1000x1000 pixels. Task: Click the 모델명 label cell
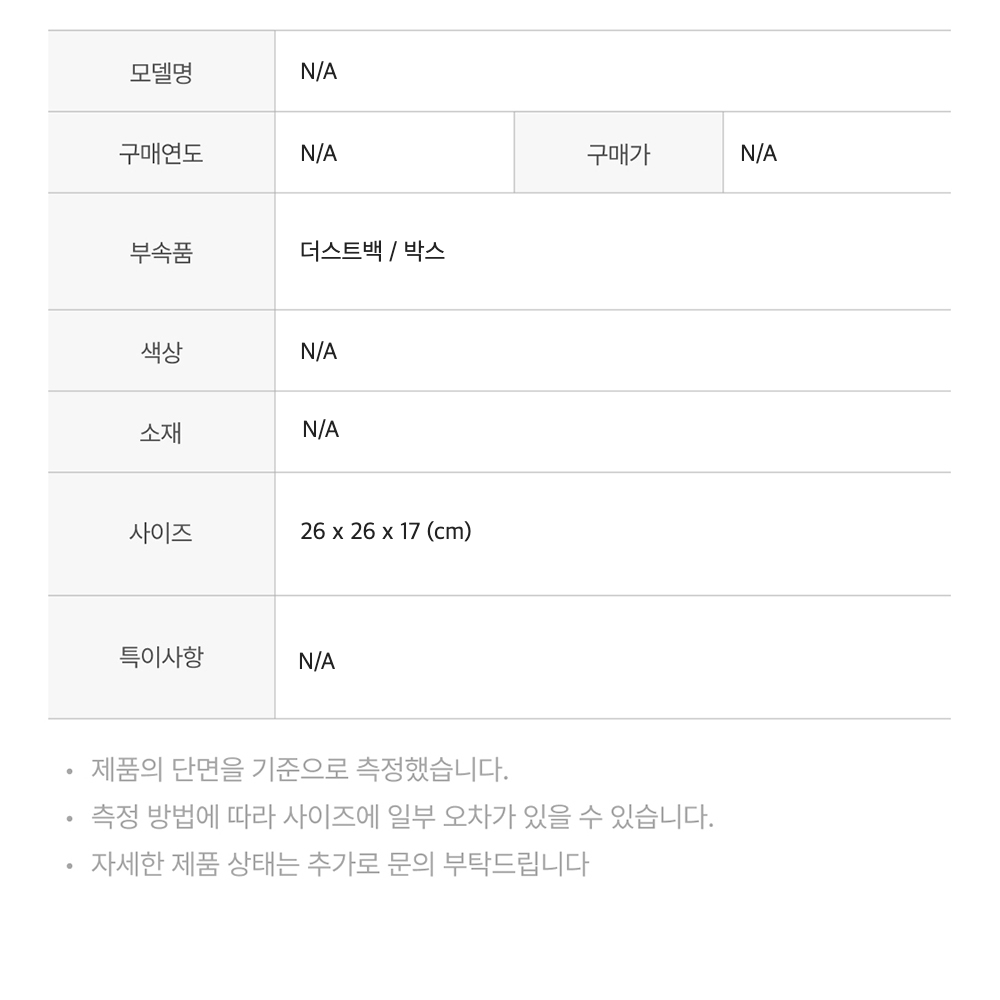pyautogui.click(x=161, y=71)
